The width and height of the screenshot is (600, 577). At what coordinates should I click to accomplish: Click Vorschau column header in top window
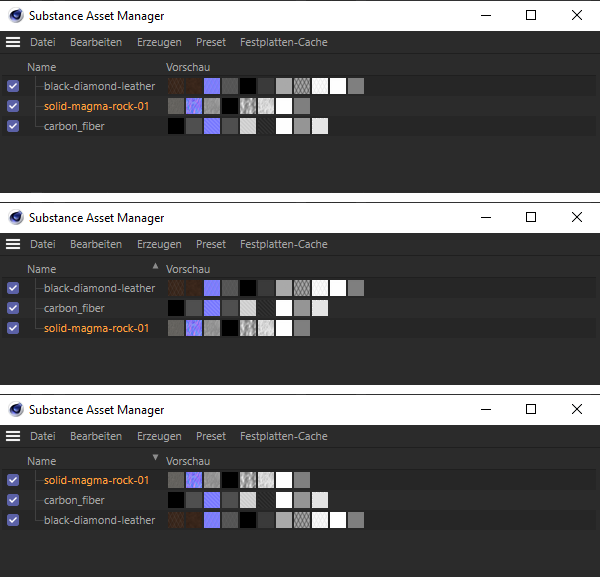(188, 67)
